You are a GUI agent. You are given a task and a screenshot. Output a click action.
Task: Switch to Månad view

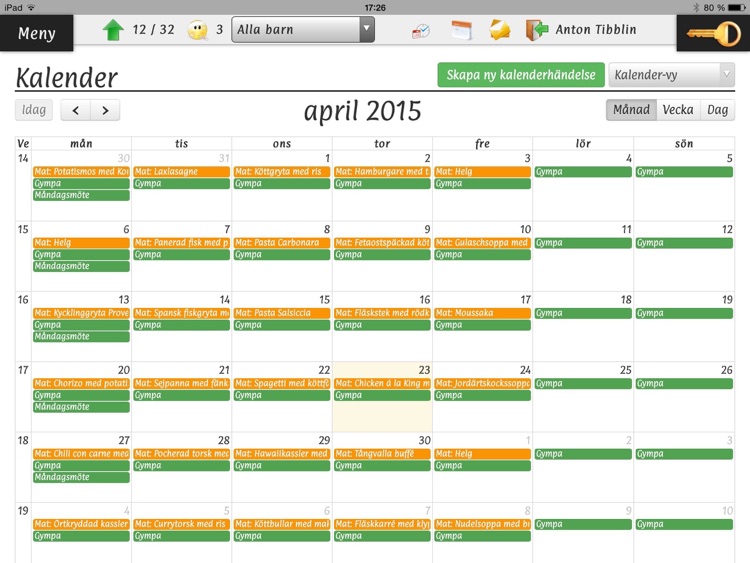pos(631,110)
